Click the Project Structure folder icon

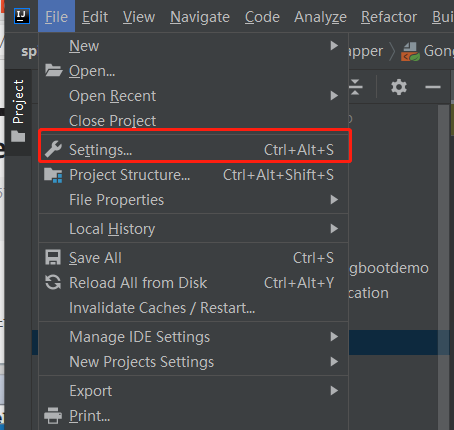(x=53, y=175)
